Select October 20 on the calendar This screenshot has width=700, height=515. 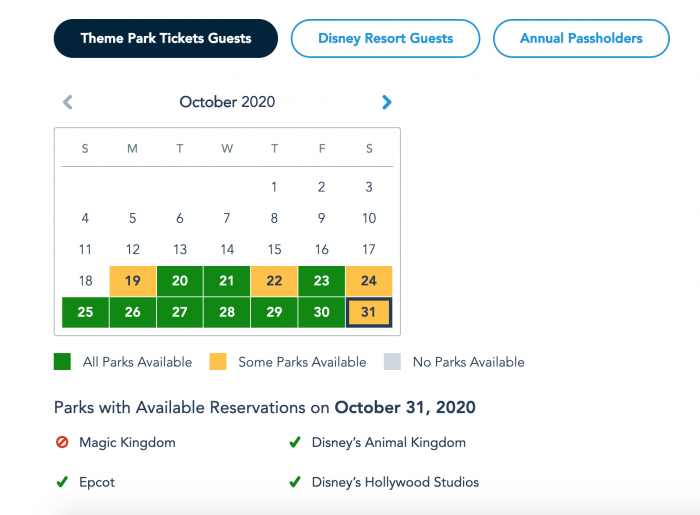(x=180, y=281)
